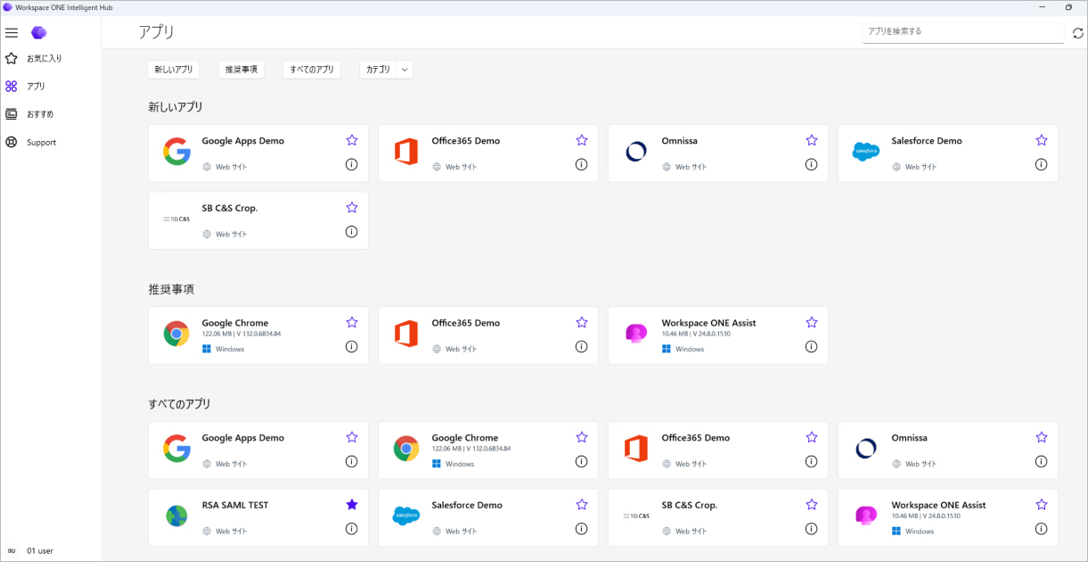
Task: Open info icon of RSA SAML TEST
Action: pos(351,529)
